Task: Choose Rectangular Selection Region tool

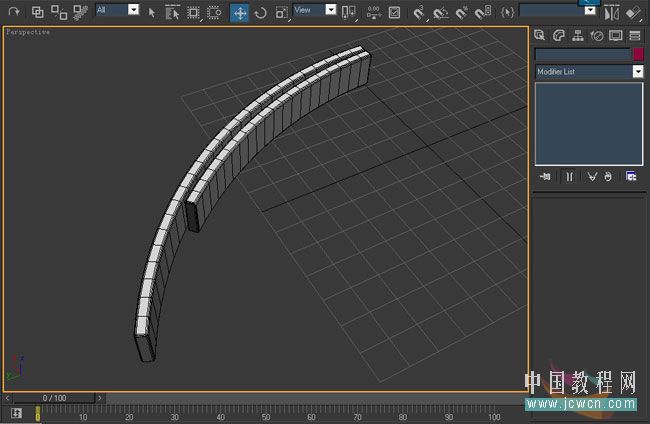Action: pyautogui.click(x=193, y=13)
